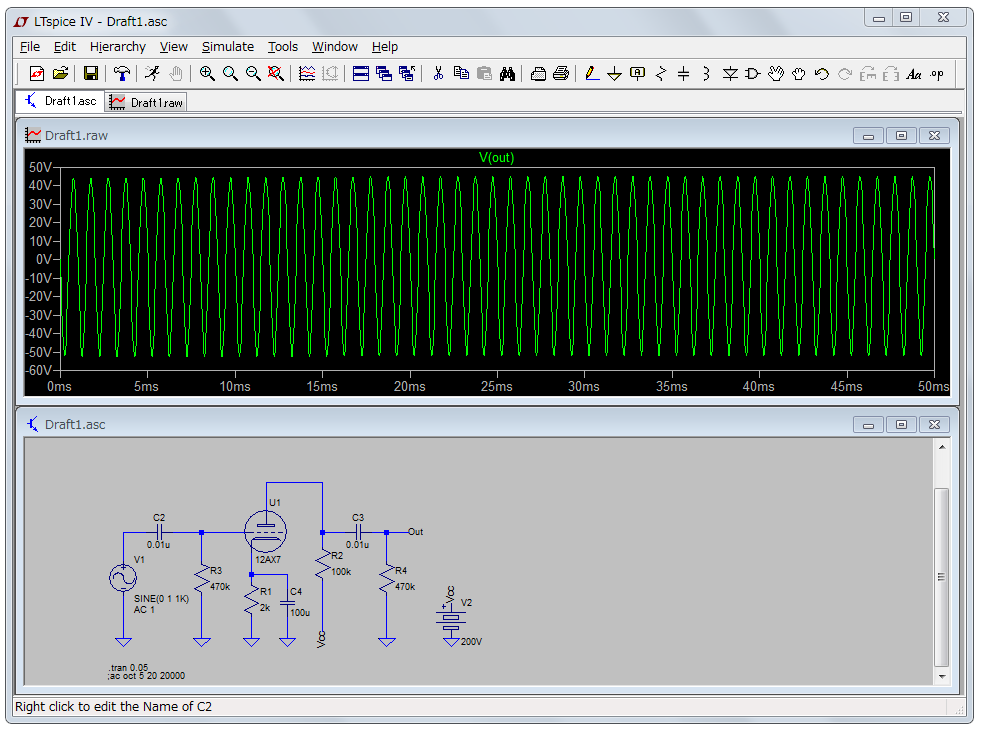Click the SPICE directive .op icon

coord(937,73)
